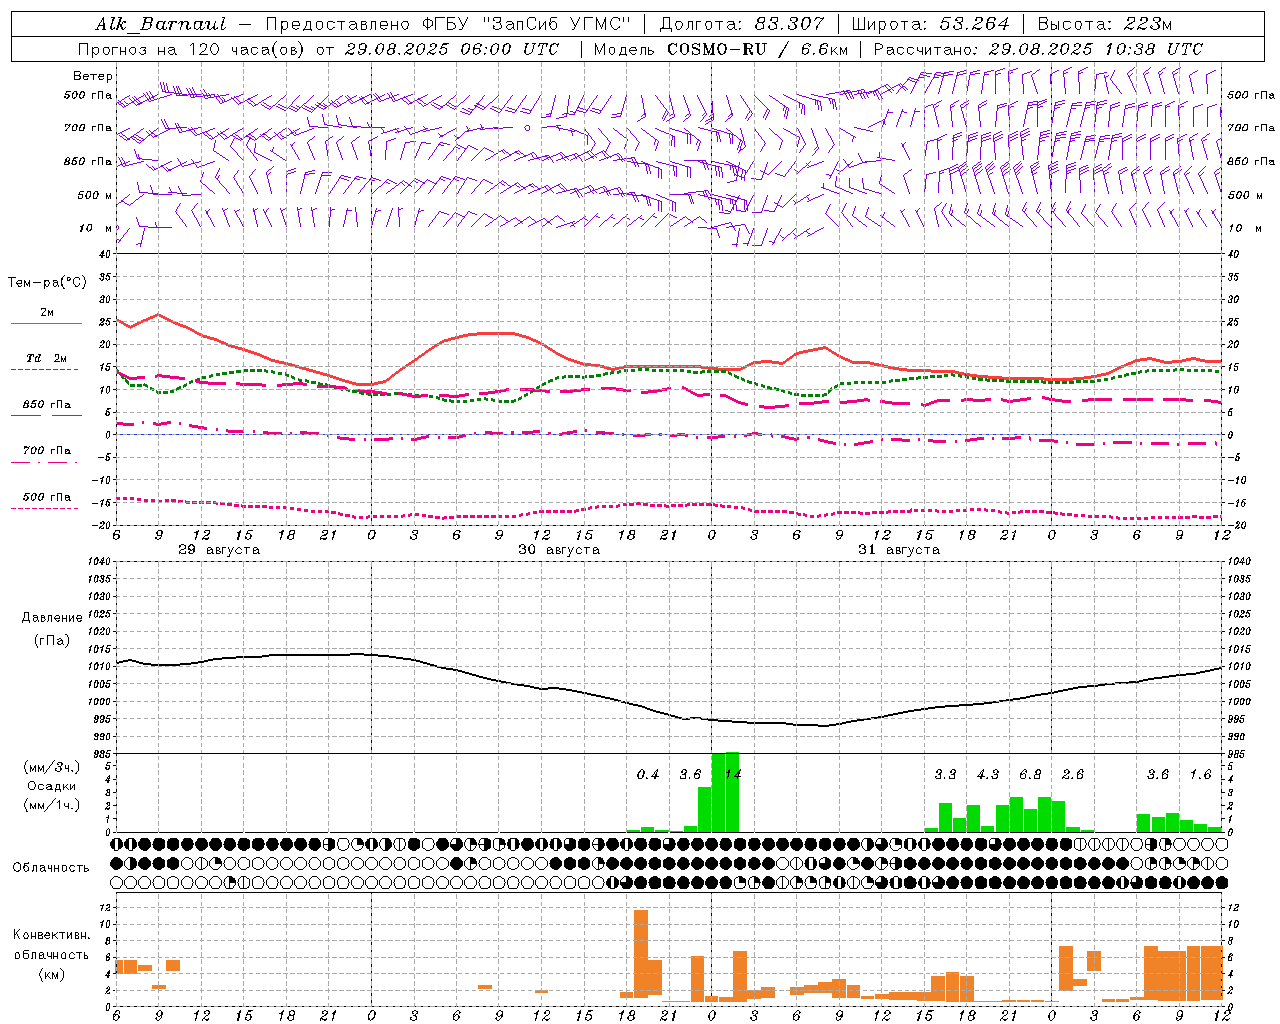Select the 'Долгота: 83.307' header field
This screenshot has height=1024, width=1280.
[x=742, y=24]
